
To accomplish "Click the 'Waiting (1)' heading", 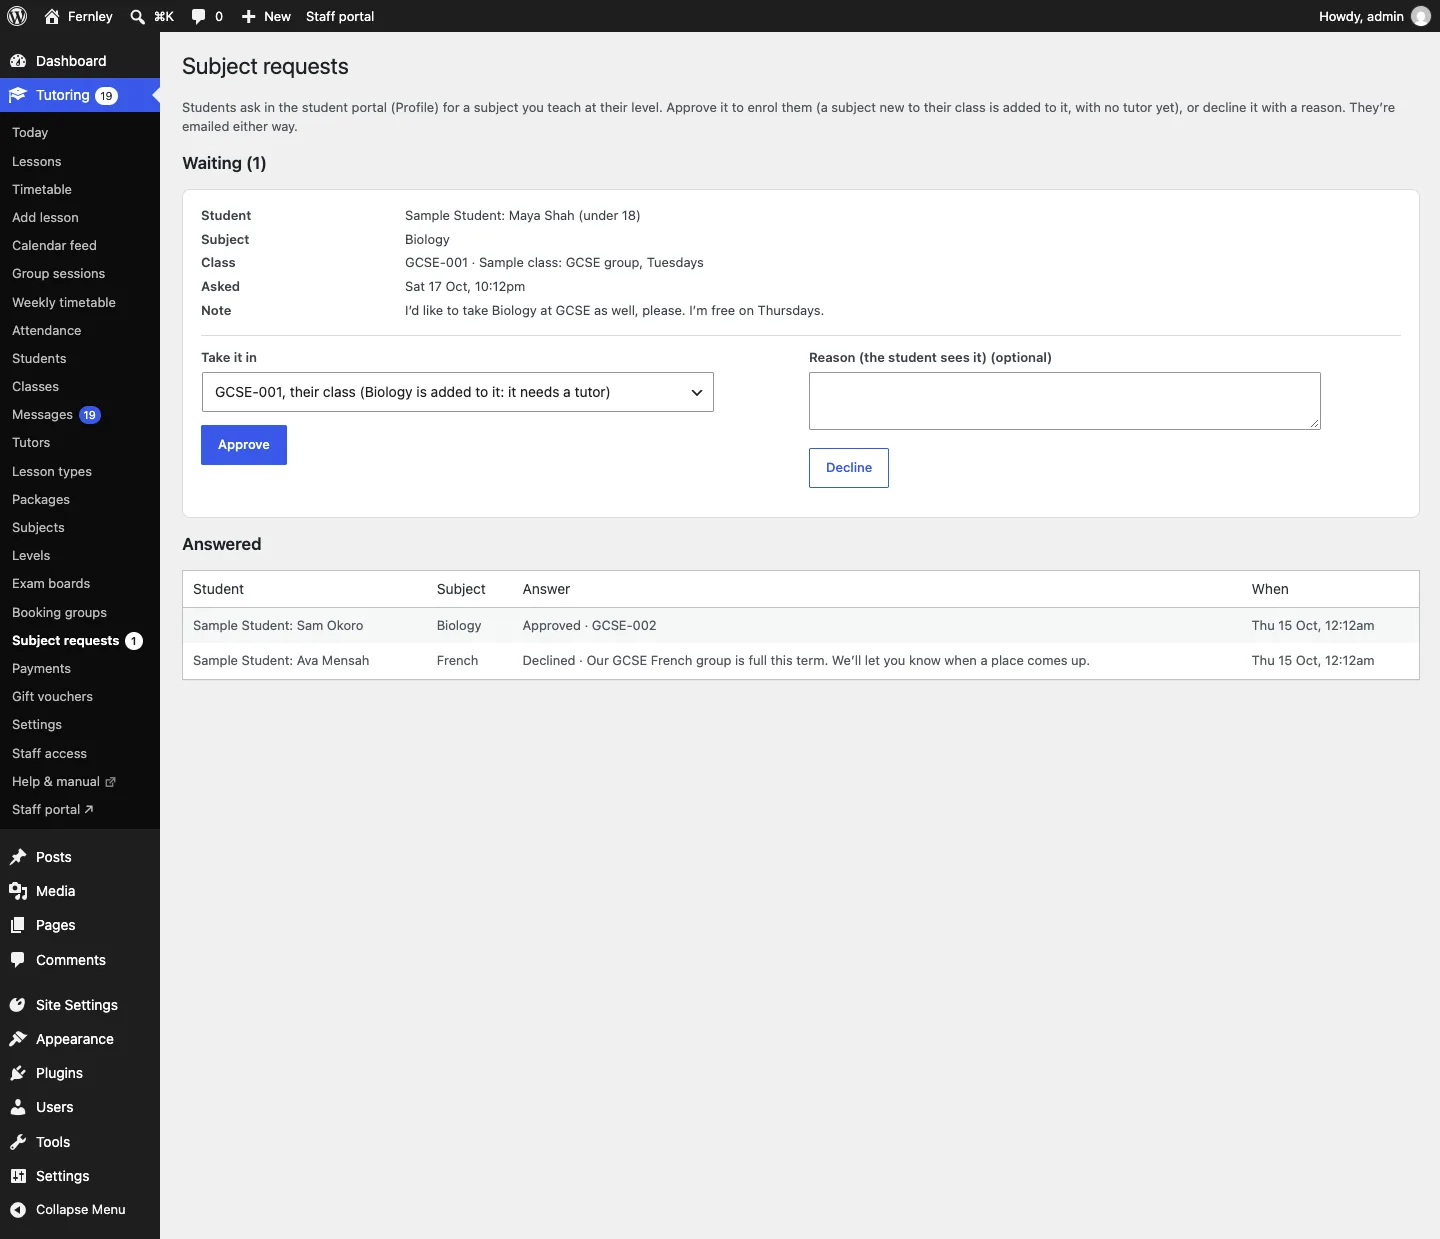I will click(224, 163).
